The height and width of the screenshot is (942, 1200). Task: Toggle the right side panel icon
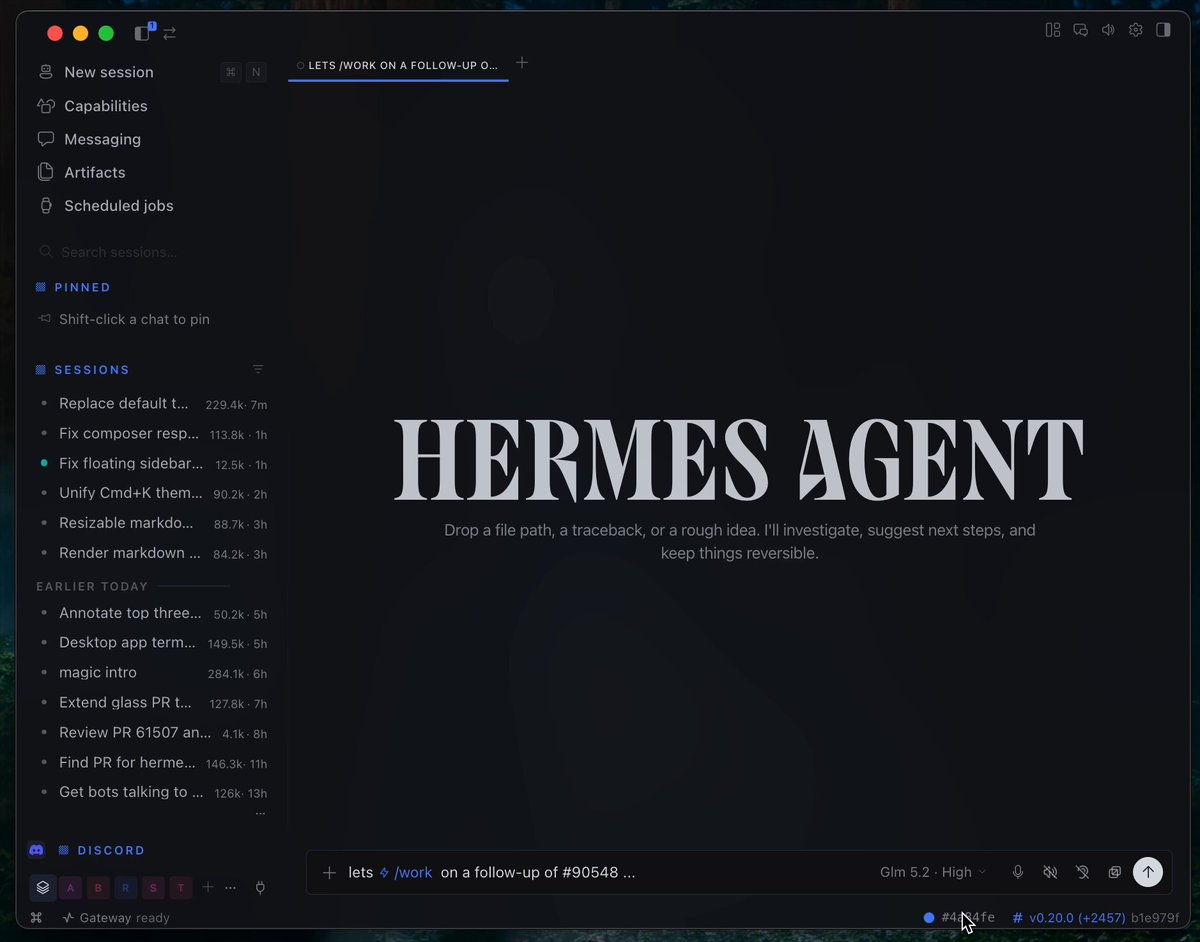click(x=1163, y=30)
